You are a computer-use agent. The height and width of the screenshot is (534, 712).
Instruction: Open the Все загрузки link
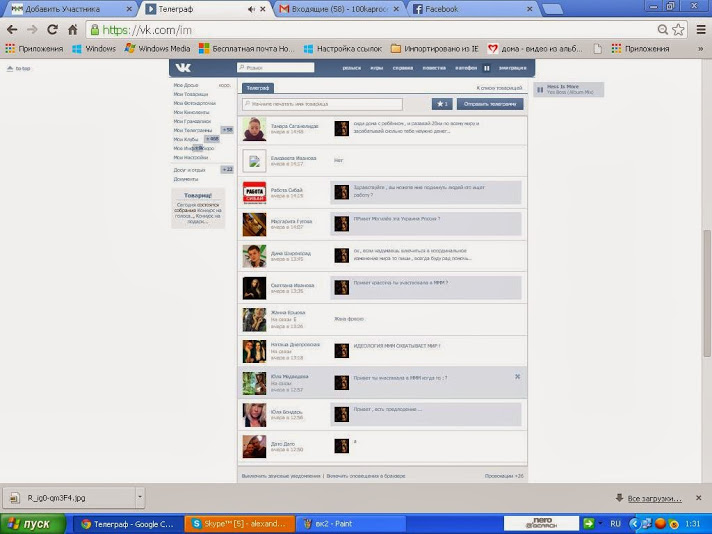(x=654, y=499)
